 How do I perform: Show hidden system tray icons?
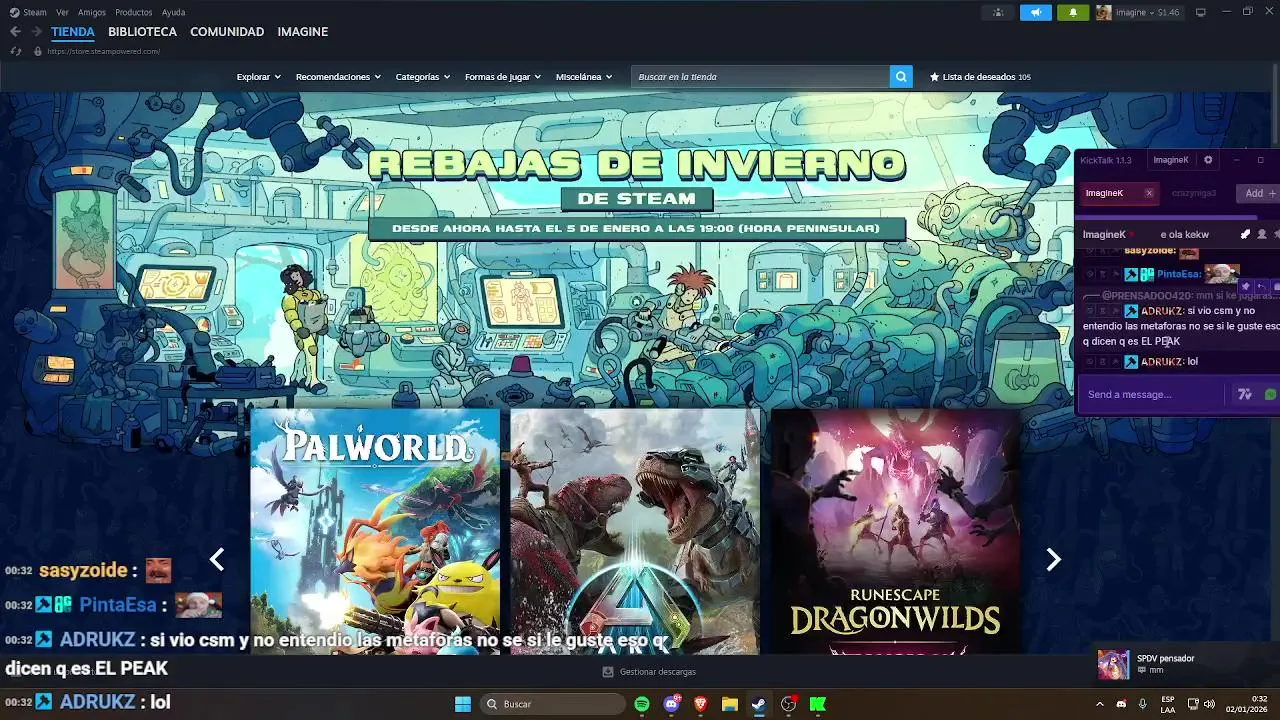coord(1100,704)
